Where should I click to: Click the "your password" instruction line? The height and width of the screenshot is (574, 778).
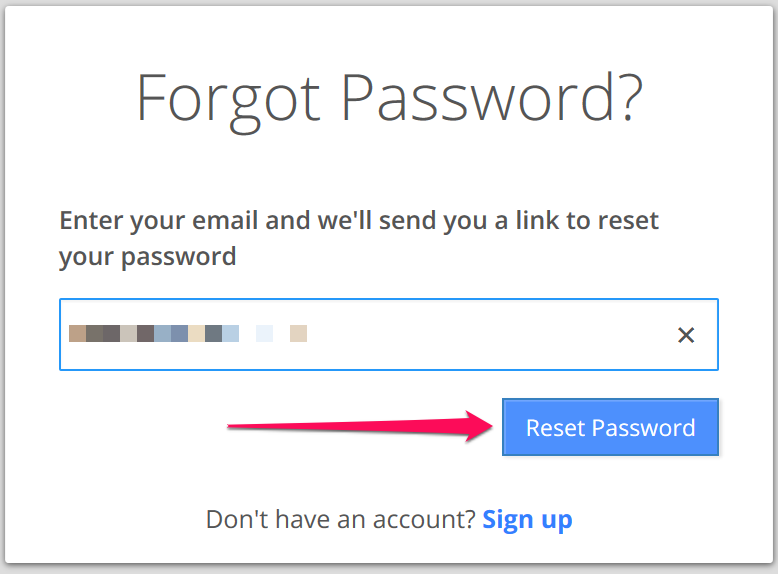[148, 257]
